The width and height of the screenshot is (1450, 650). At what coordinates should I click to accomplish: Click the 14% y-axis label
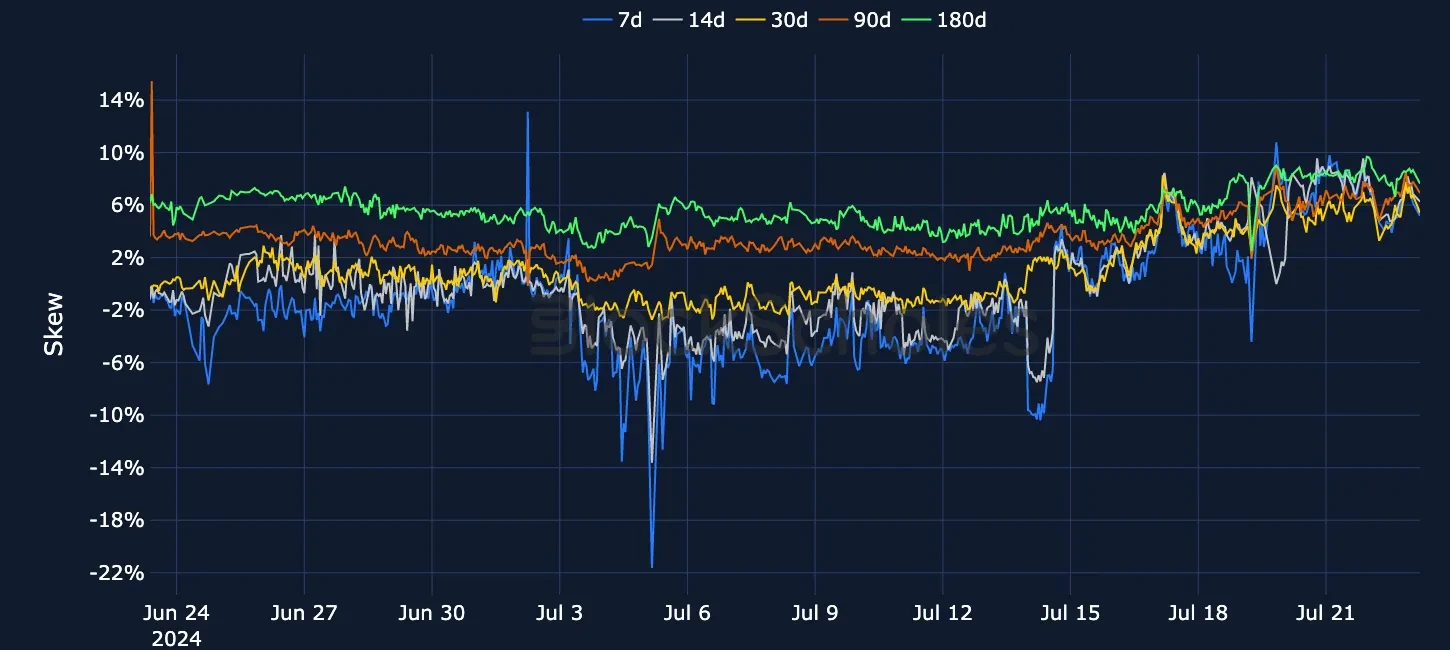tap(123, 100)
